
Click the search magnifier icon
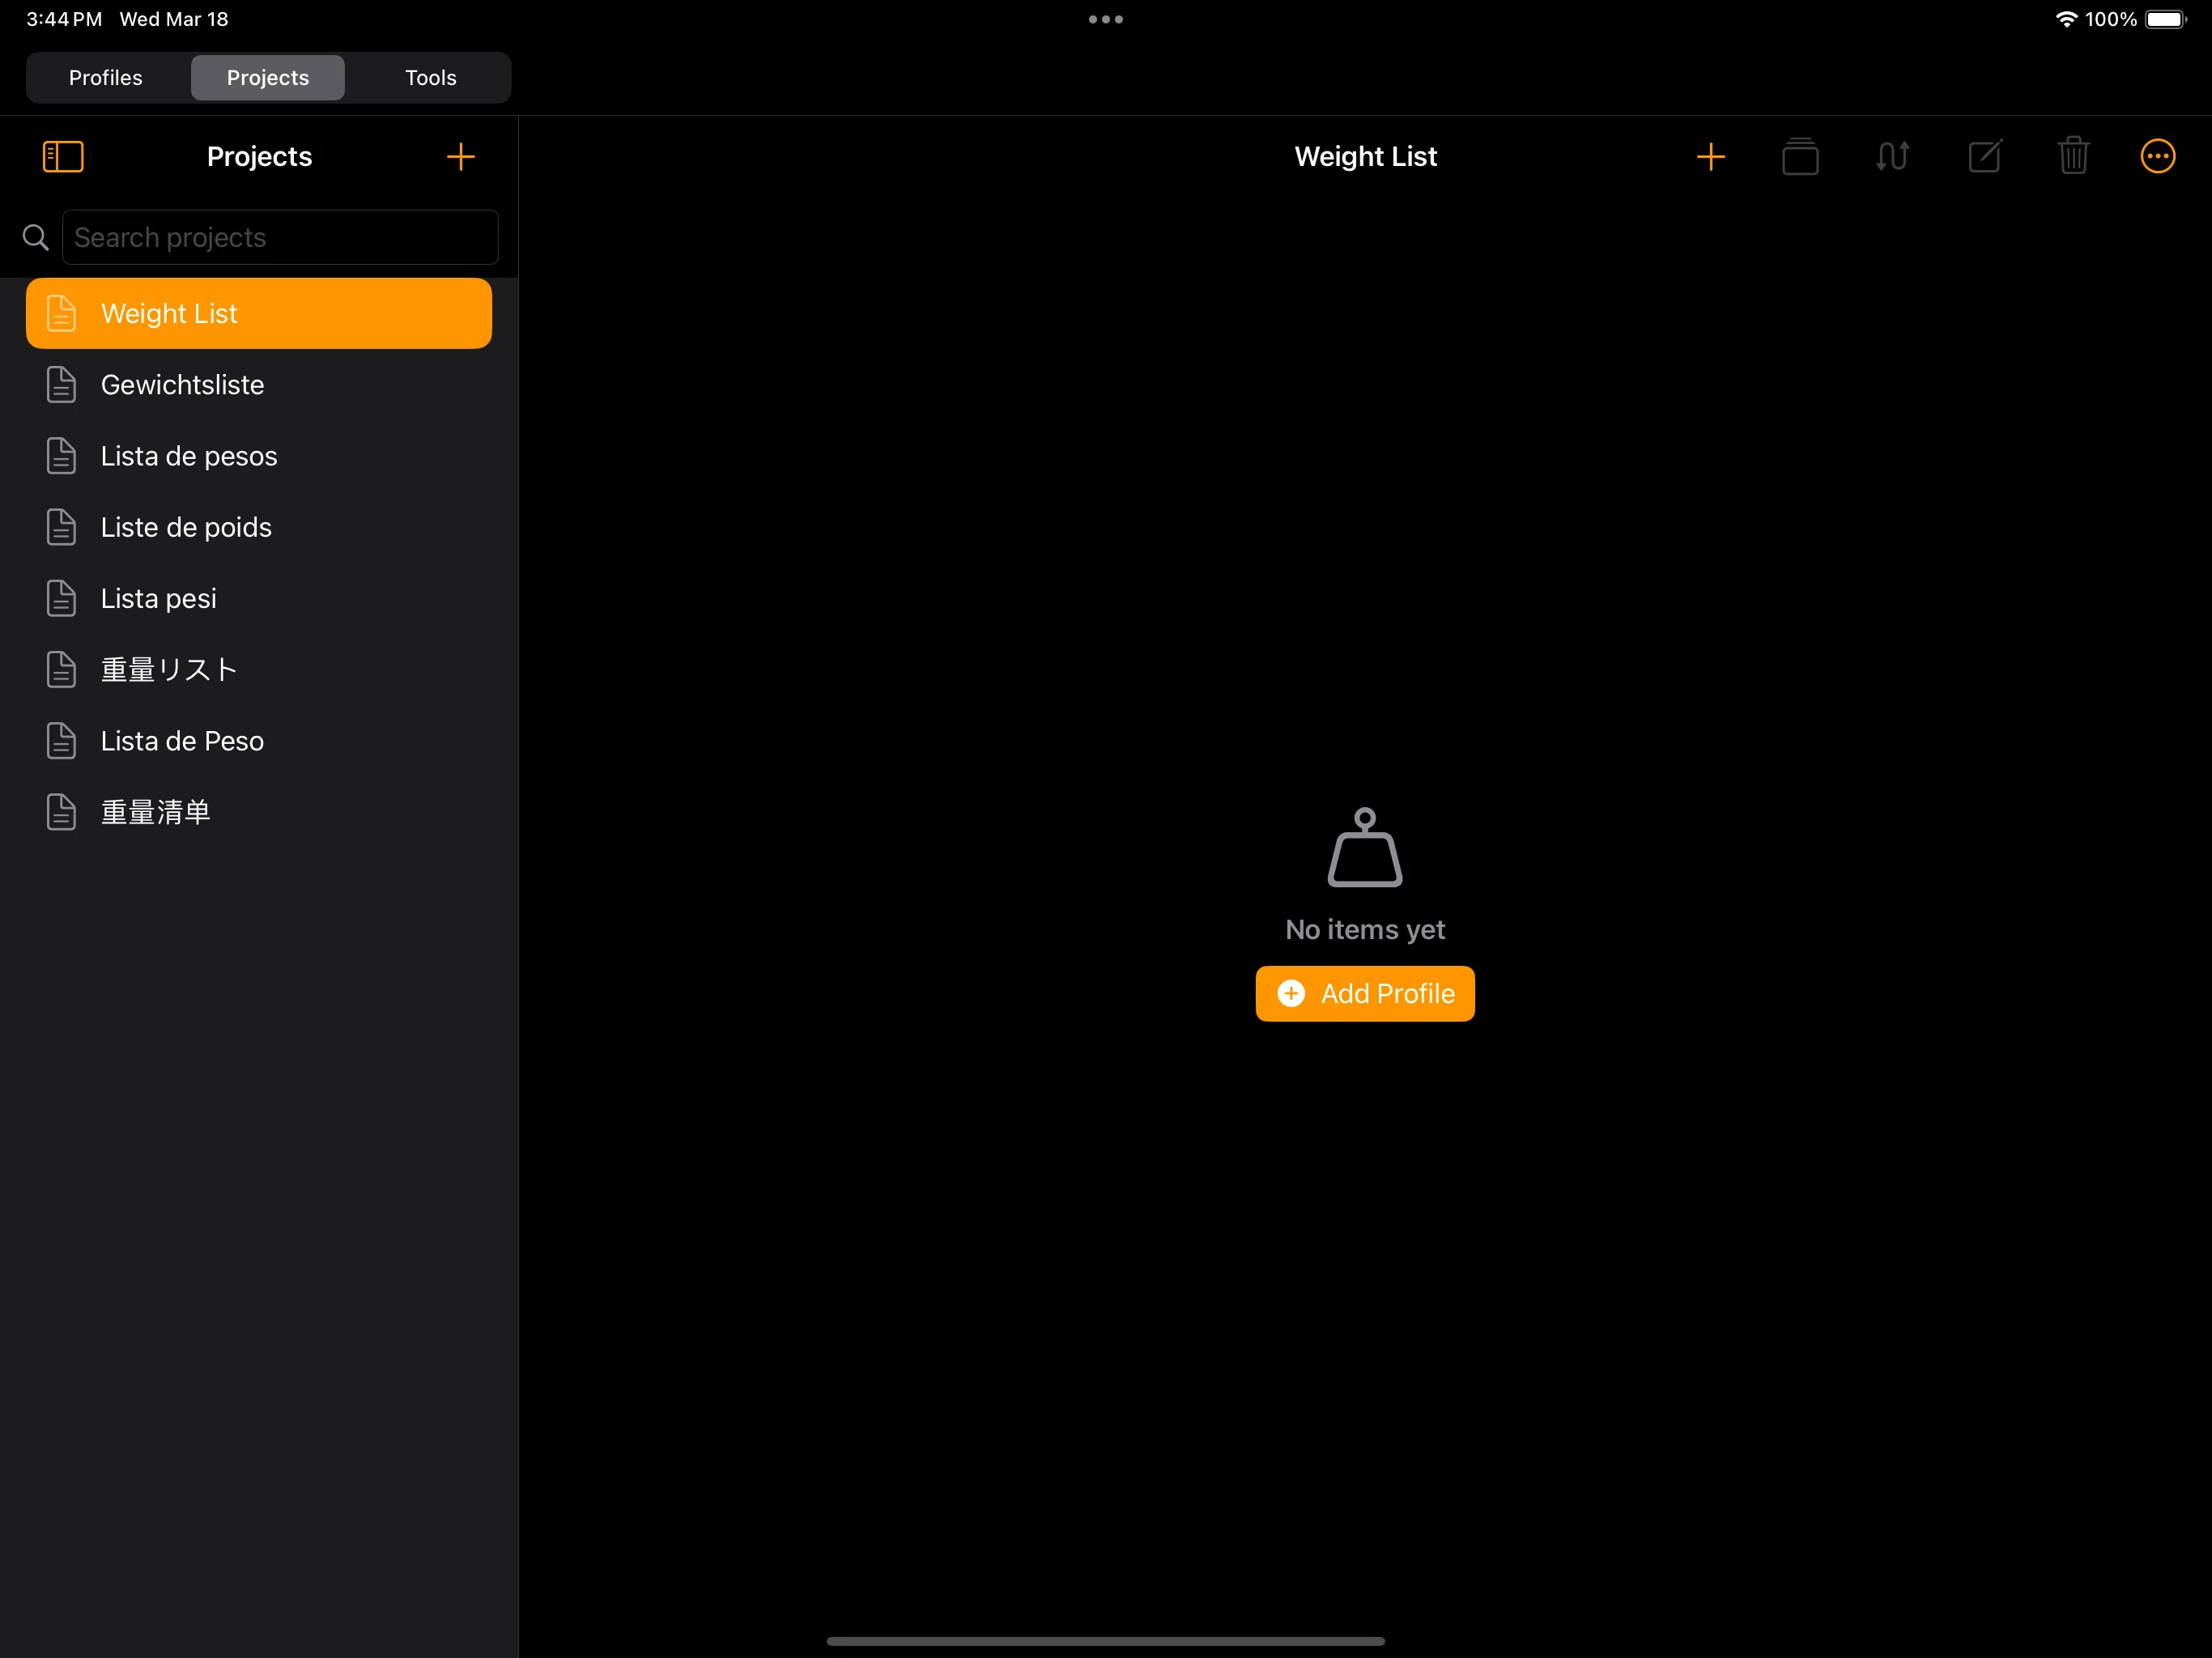point(36,237)
